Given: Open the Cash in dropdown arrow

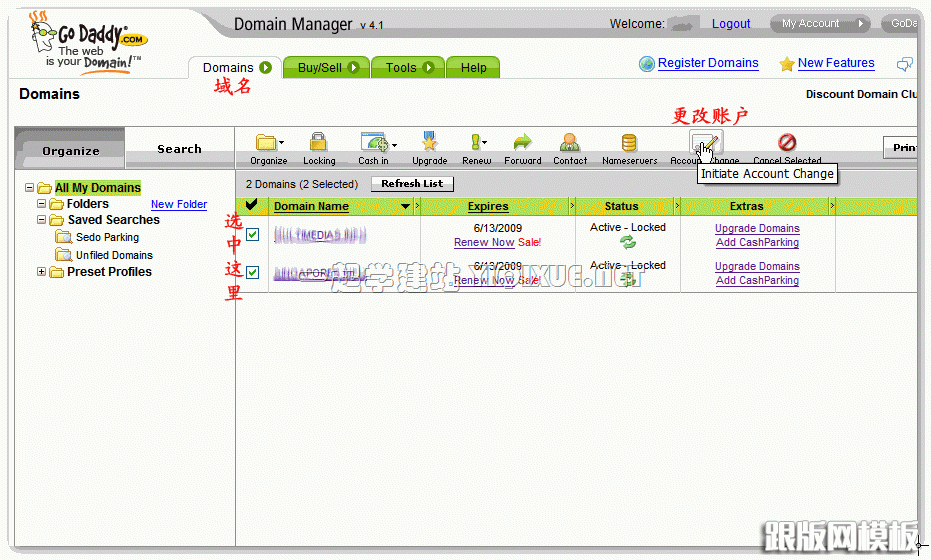Looking at the screenshot, I should click(394, 145).
